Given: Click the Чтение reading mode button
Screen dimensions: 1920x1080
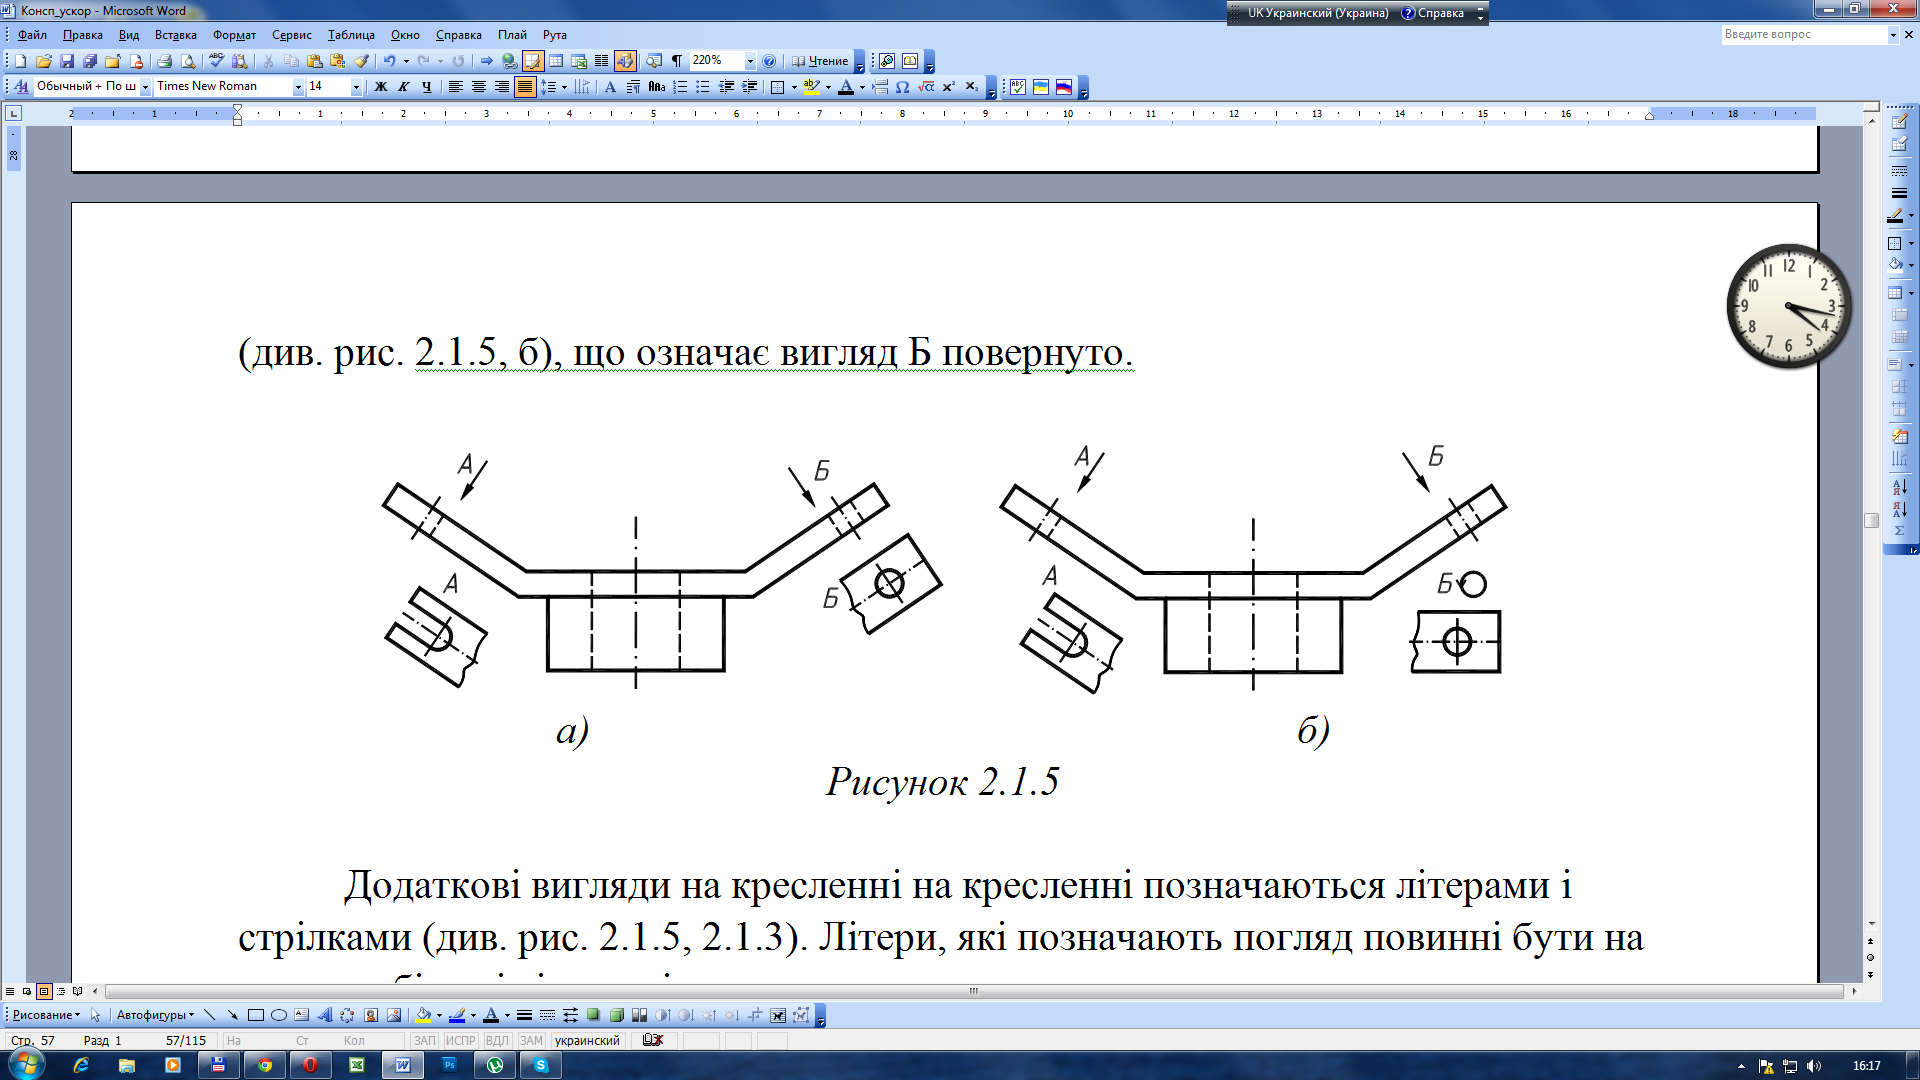Looking at the screenshot, I should coord(820,61).
